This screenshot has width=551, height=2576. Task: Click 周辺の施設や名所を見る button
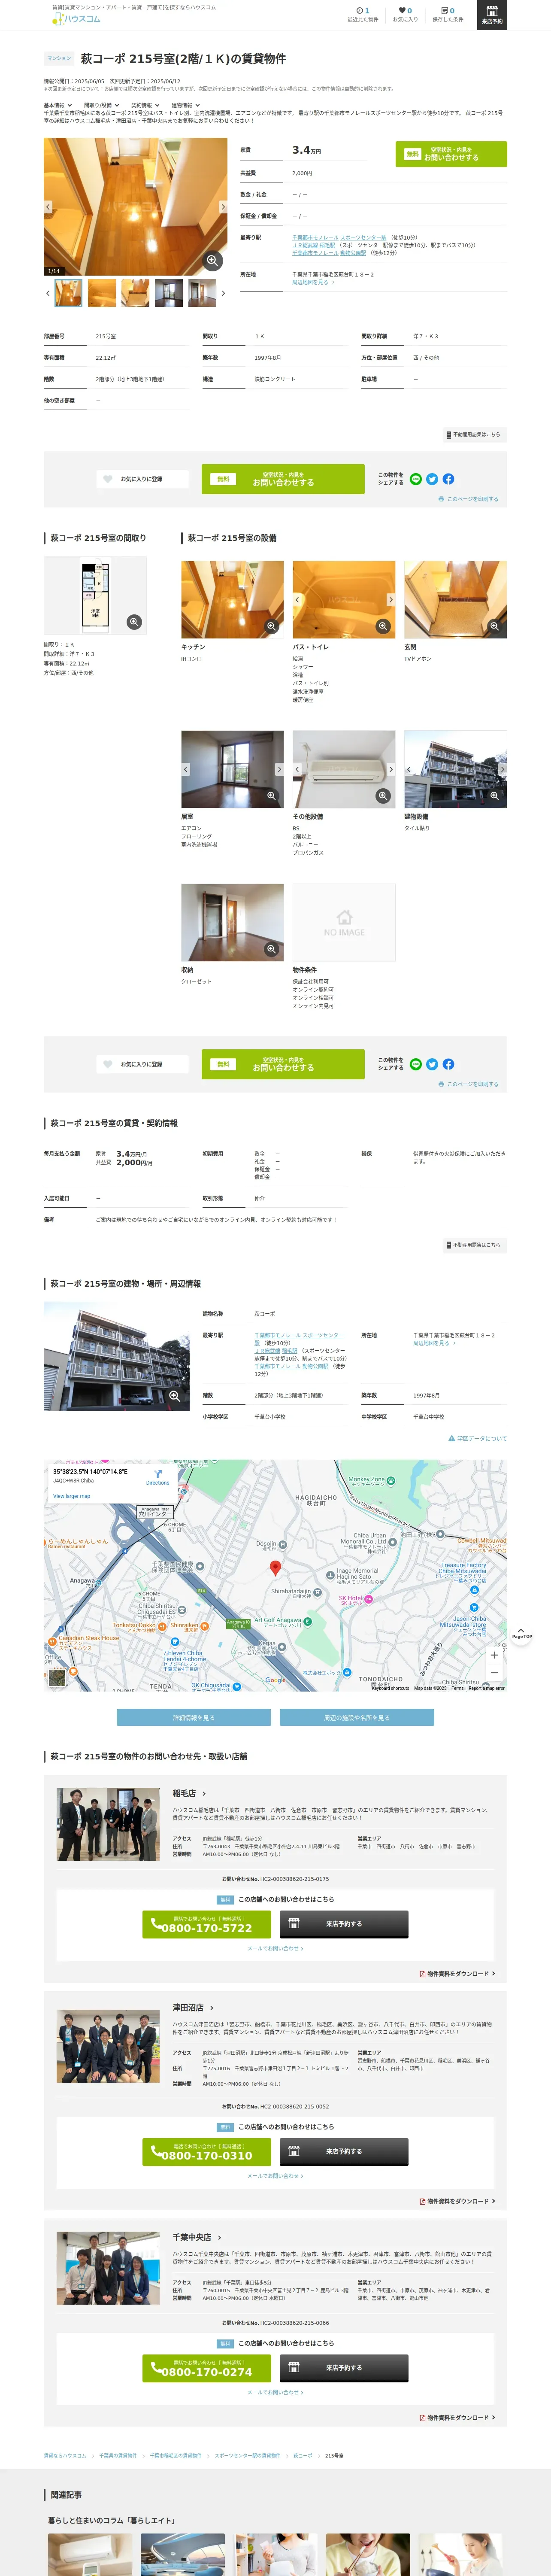coord(357,1718)
